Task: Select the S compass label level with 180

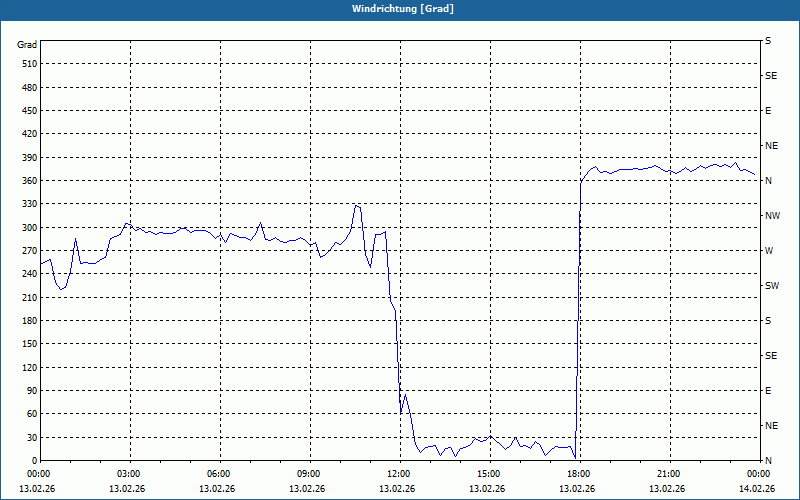Action: [768, 321]
